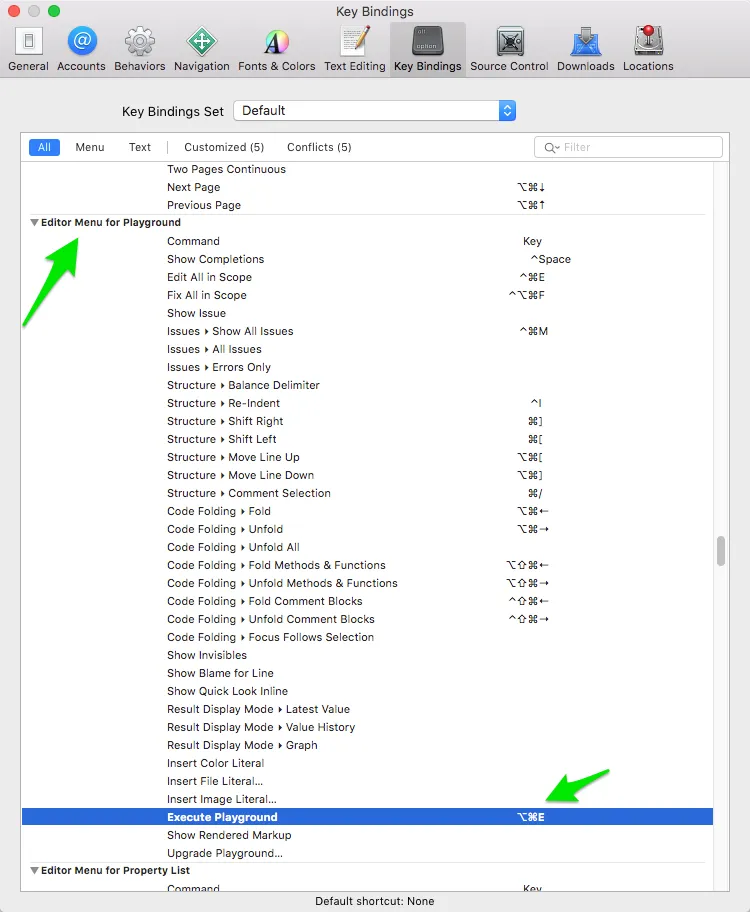Open the Key Bindings Set dropdown
Viewport: 750px width, 912px height.
coord(374,111)
